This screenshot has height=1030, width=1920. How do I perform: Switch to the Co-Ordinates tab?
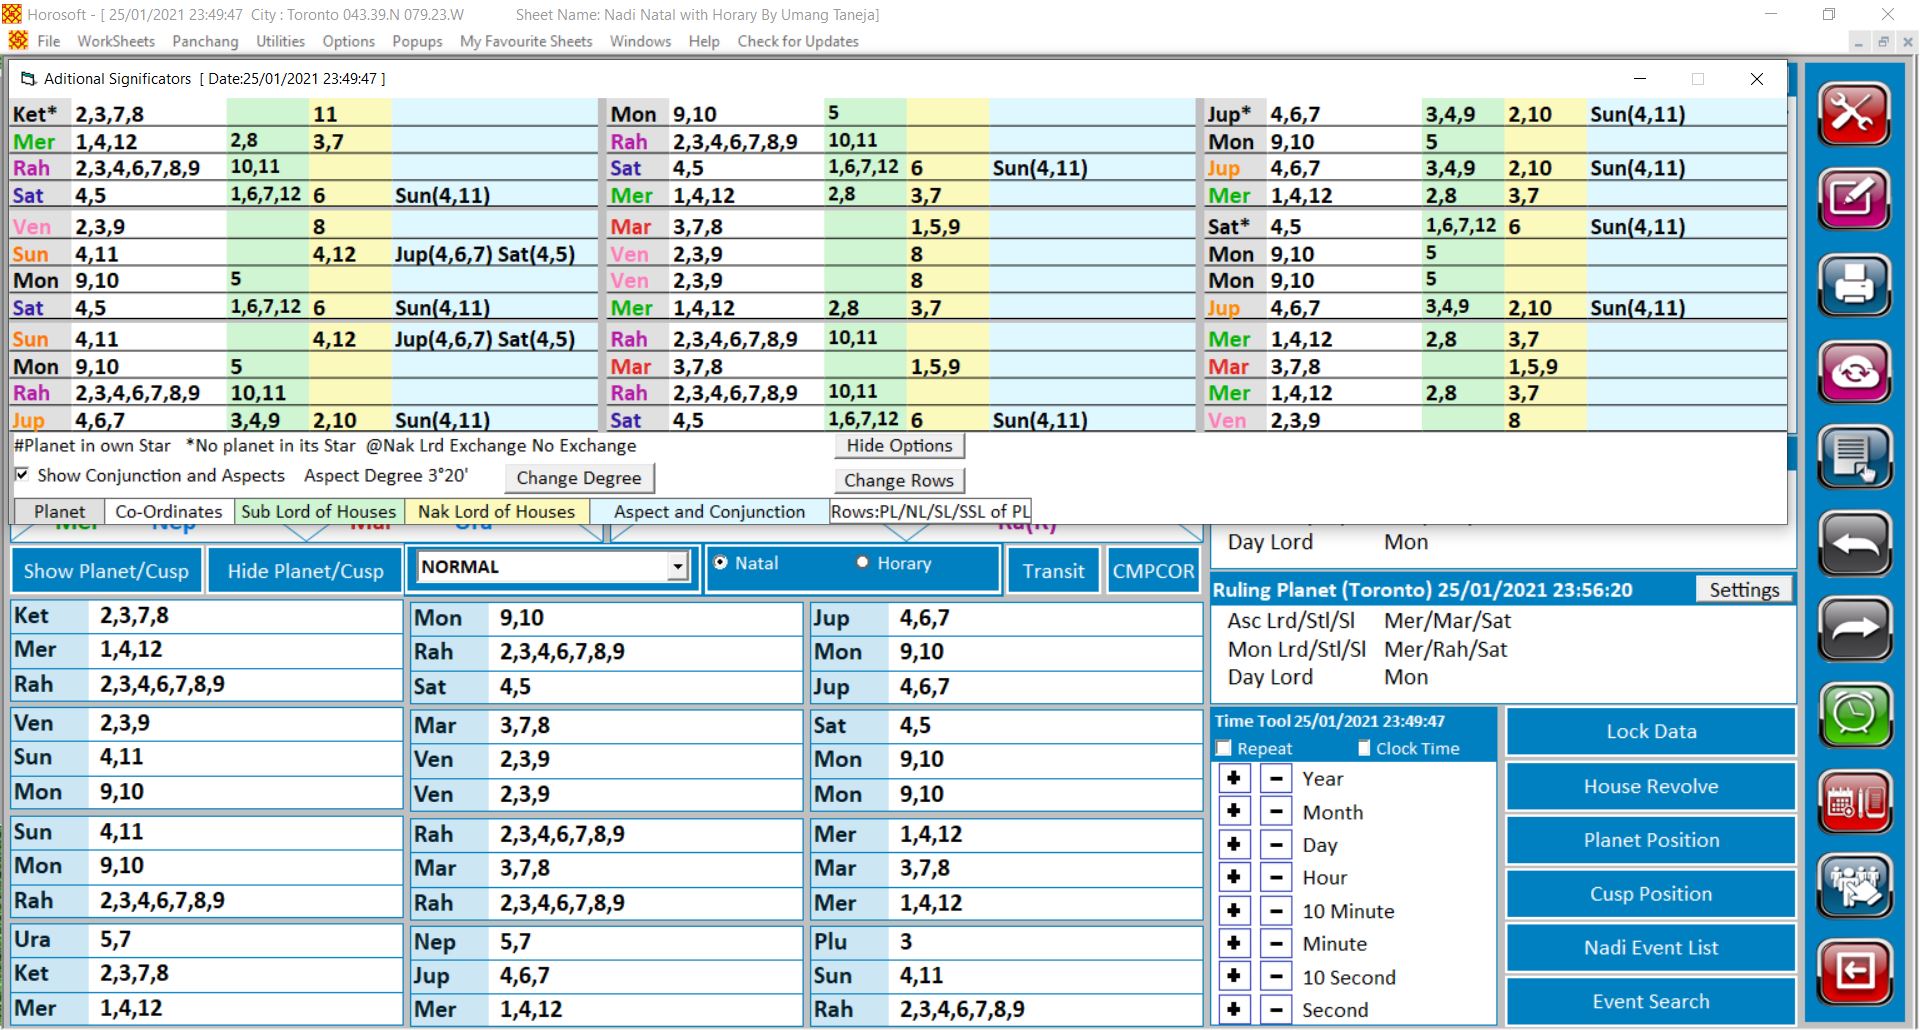(168, 511)
